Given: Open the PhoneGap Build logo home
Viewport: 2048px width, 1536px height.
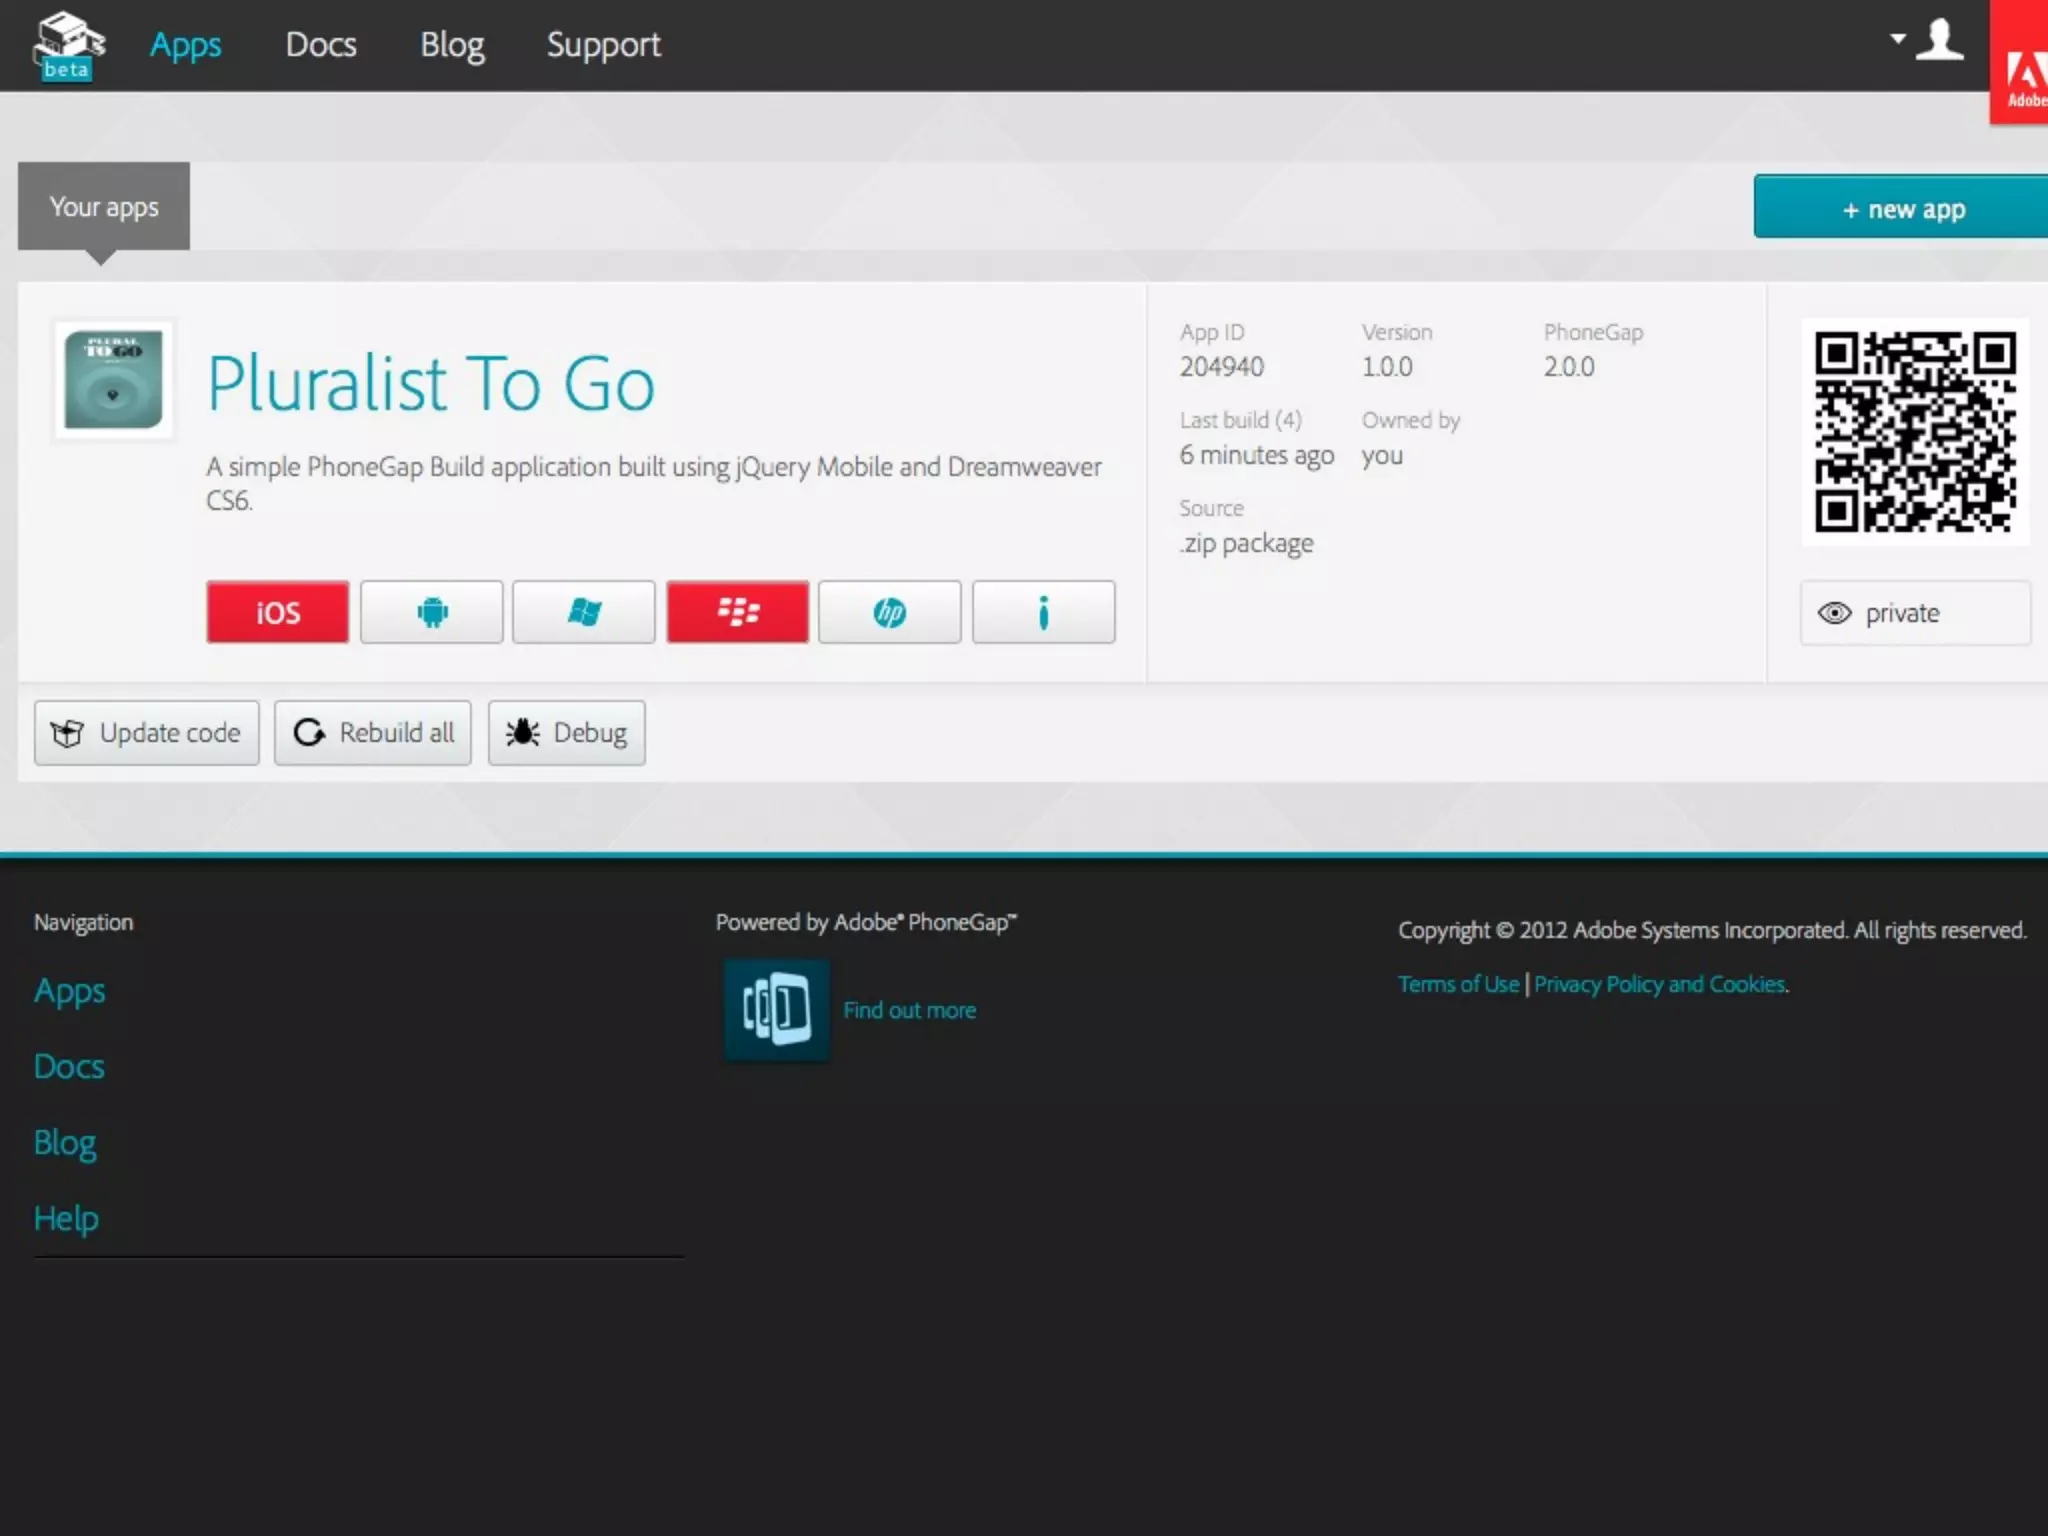Looking at the screenshot, I should [x=68, y=45].
